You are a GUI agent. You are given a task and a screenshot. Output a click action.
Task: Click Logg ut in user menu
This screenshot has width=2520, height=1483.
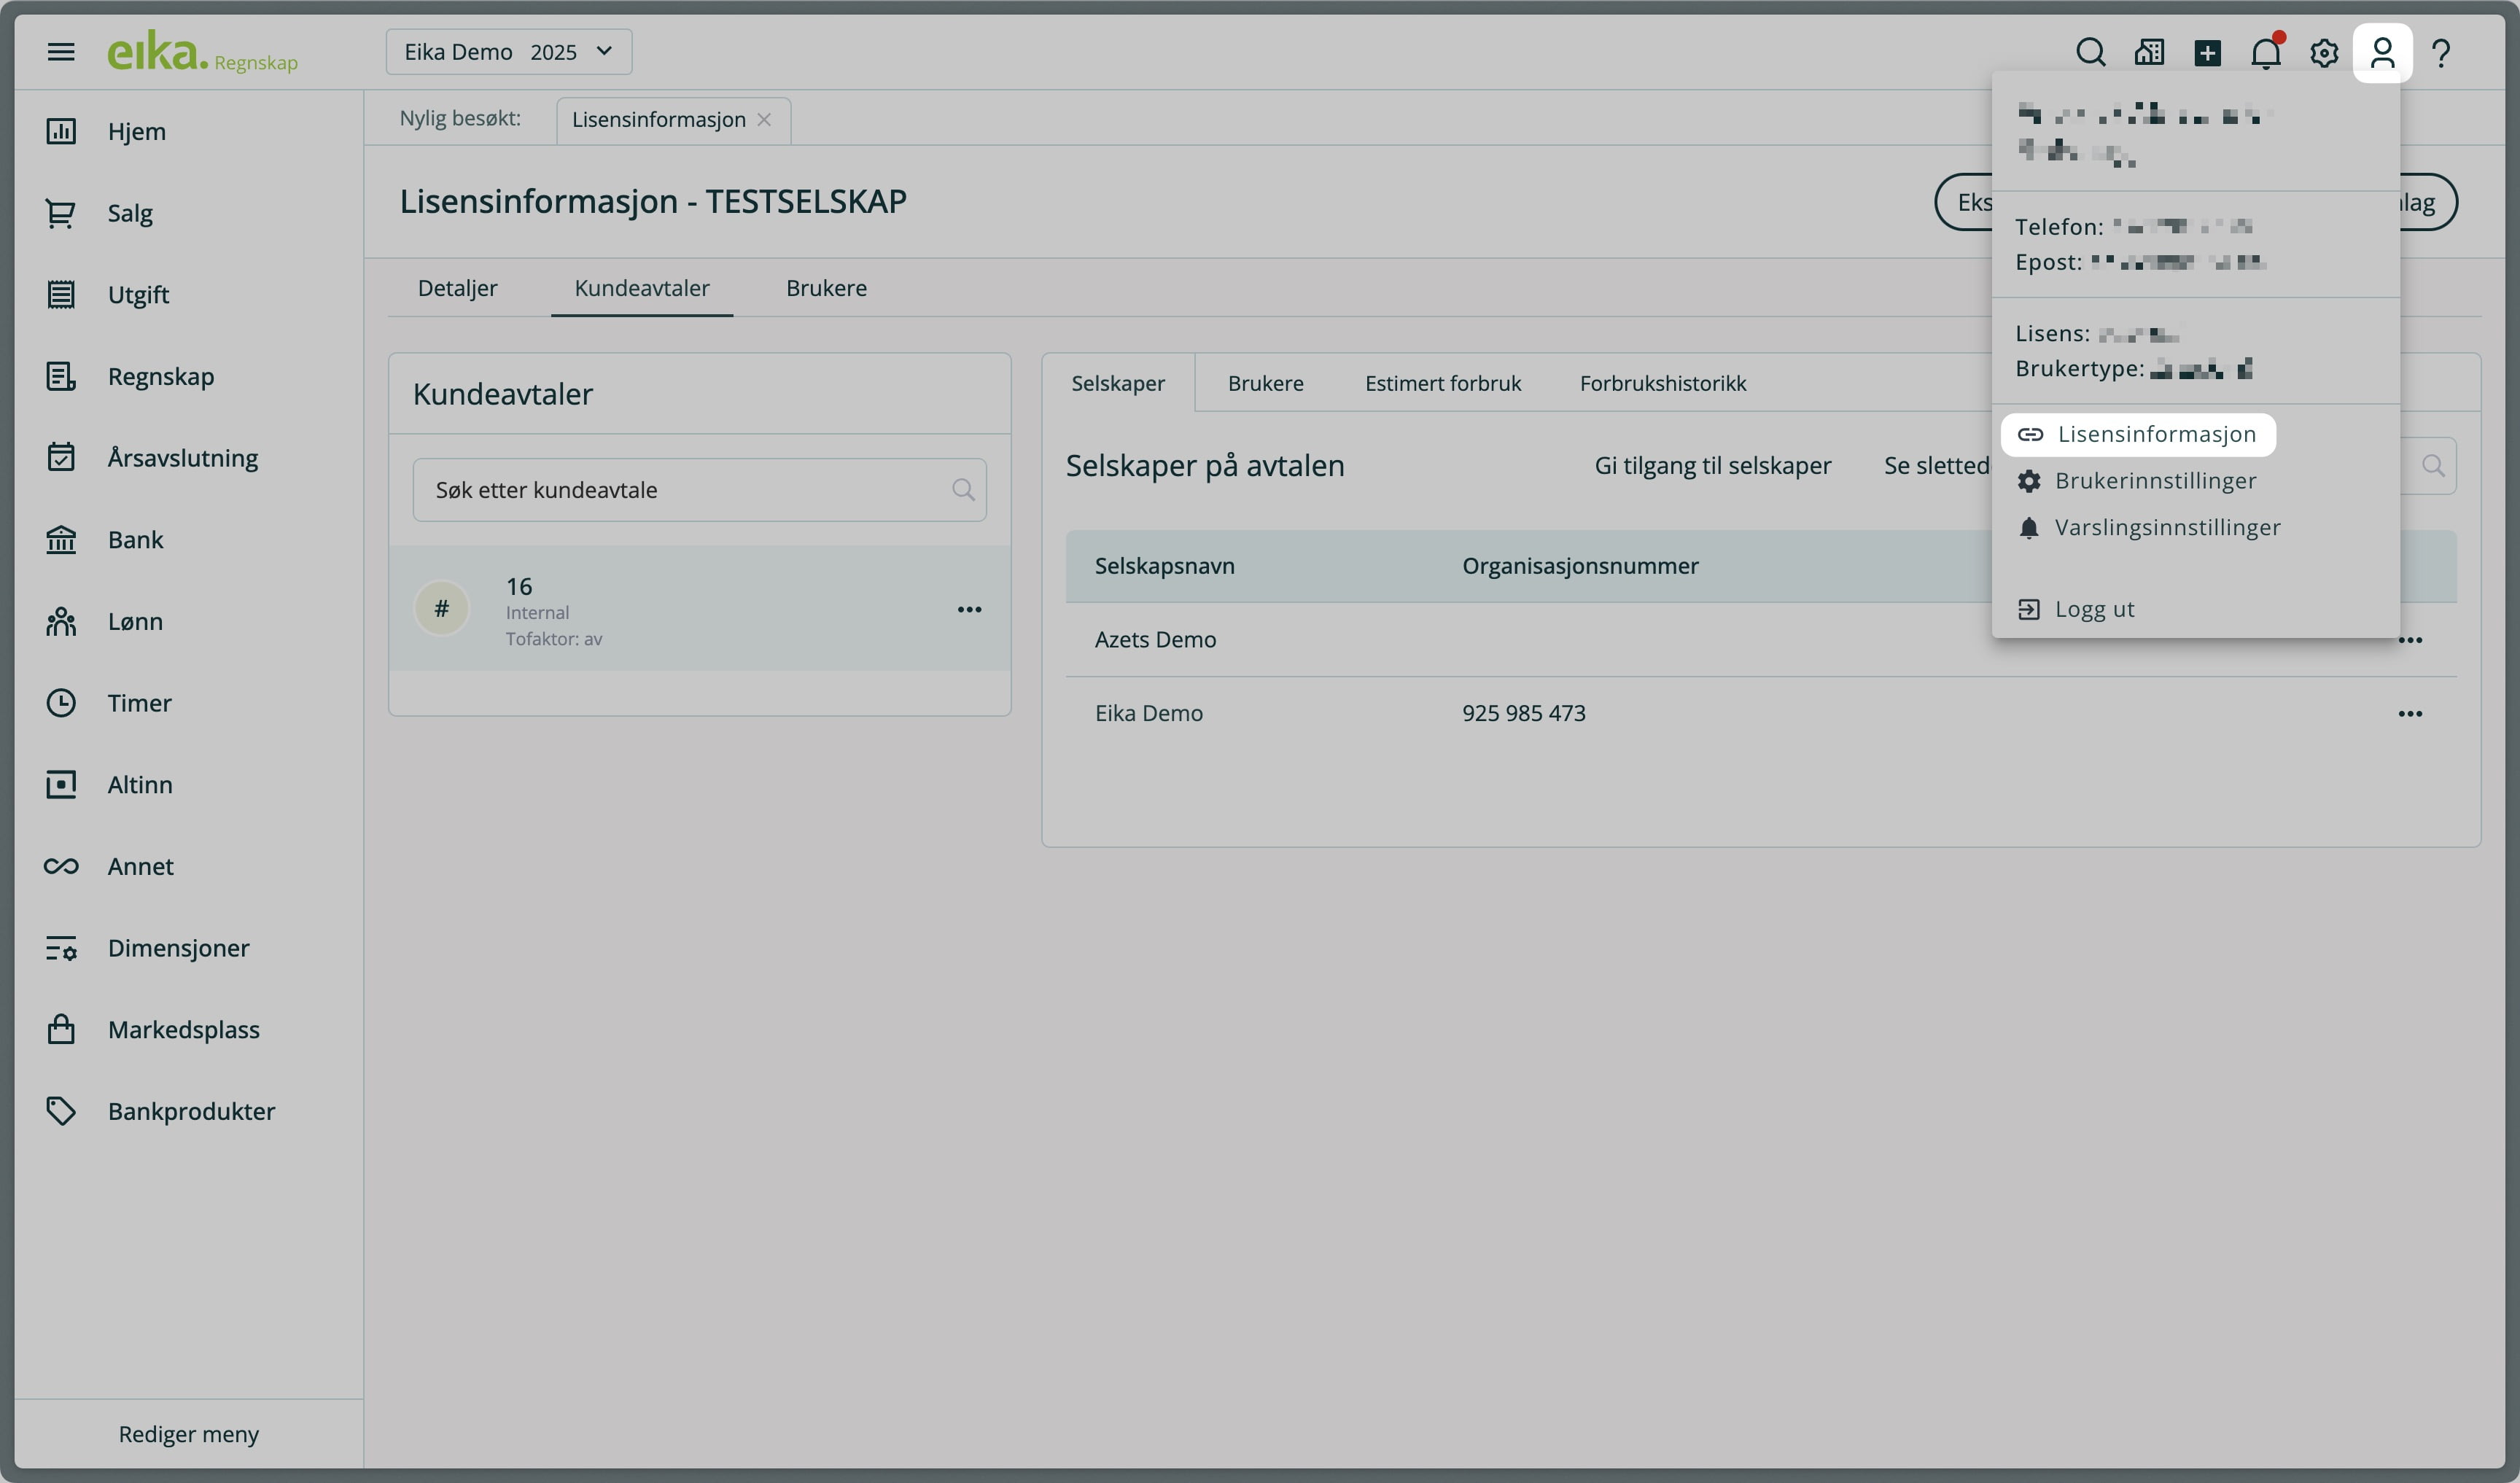point(2093,609)
